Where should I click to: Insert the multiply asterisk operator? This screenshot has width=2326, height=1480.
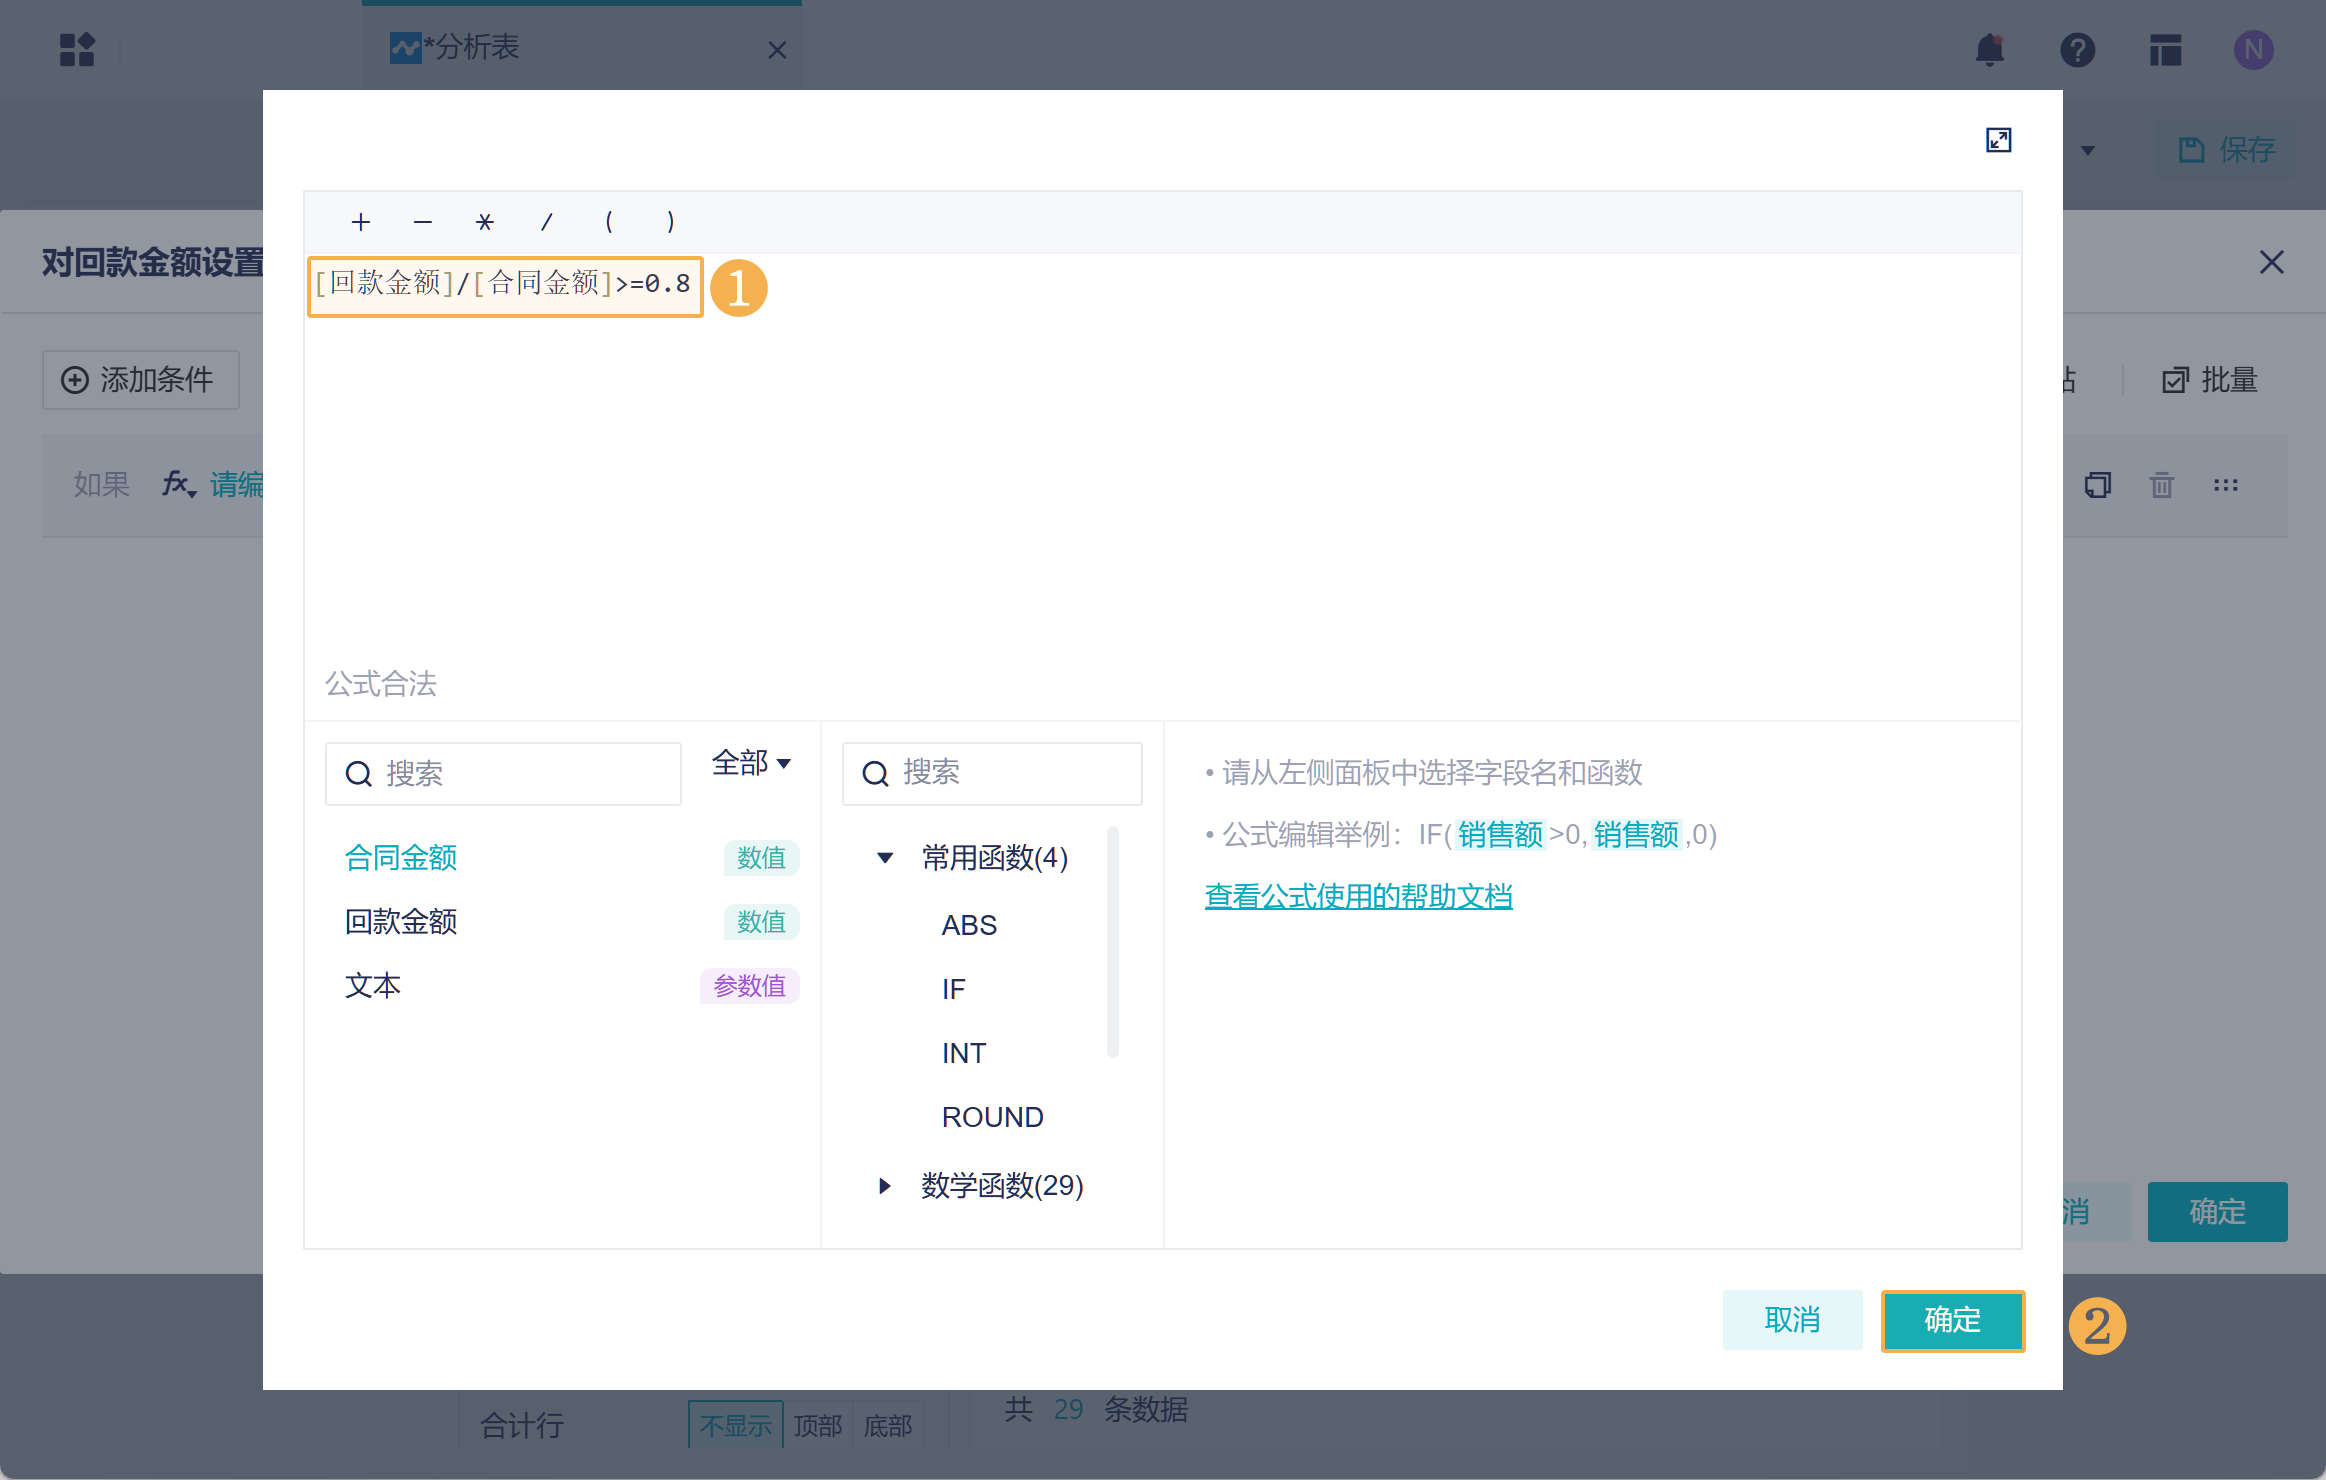pos(485,222)
